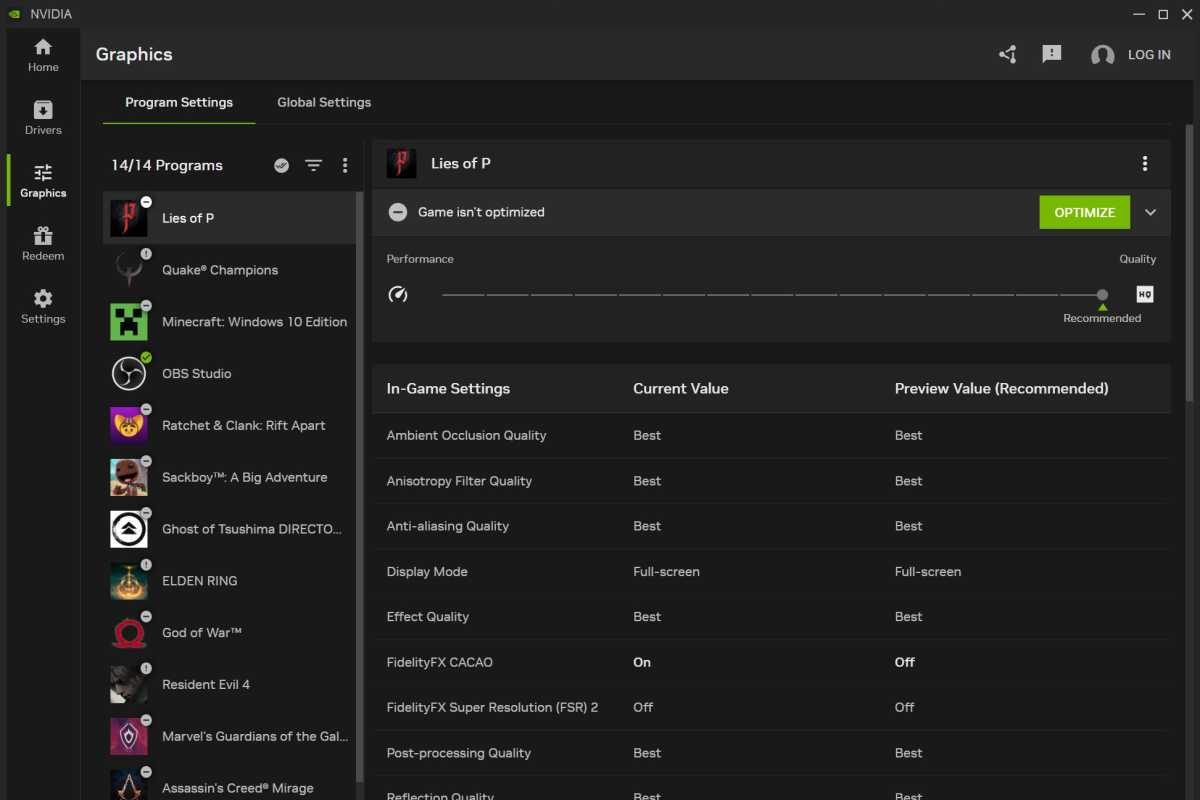This screenshot has width=1200, height=800.
Task: Select the Redeem sidebar icon
Action: (42, 243)
